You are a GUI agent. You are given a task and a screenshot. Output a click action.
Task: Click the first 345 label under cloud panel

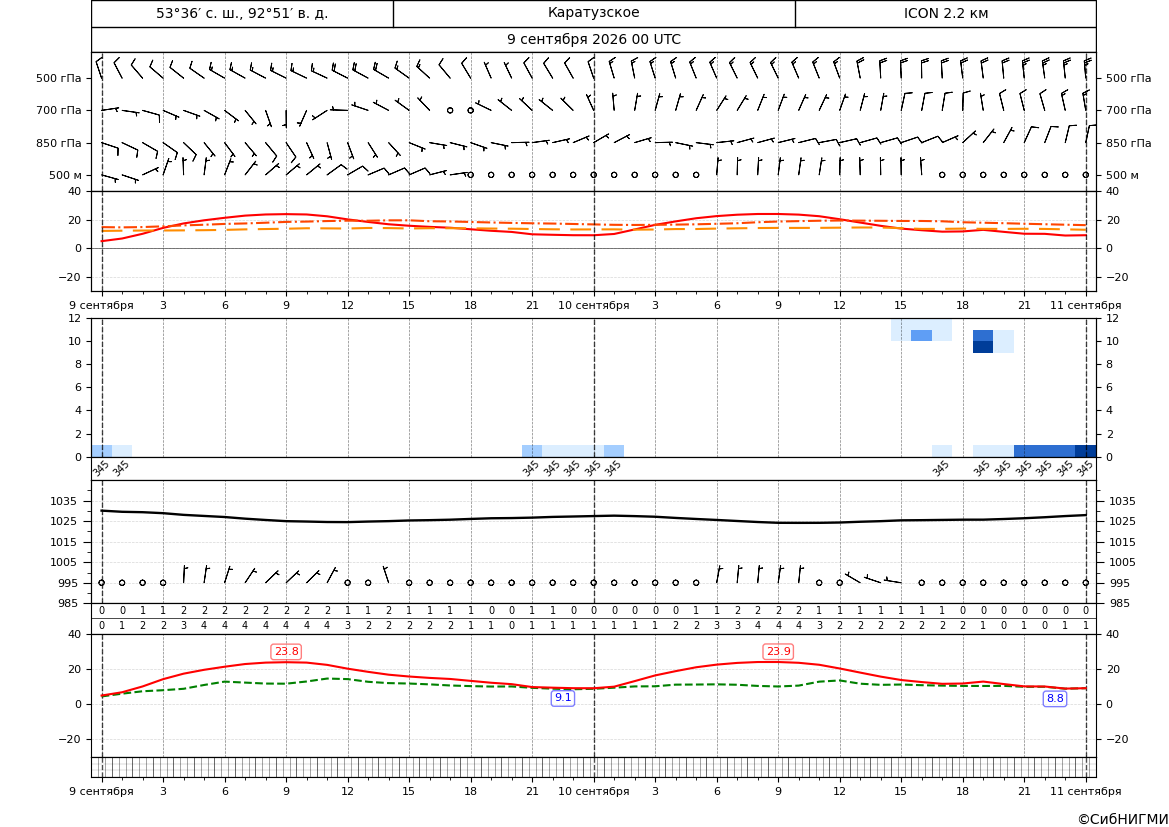click(x=101, y=469)
